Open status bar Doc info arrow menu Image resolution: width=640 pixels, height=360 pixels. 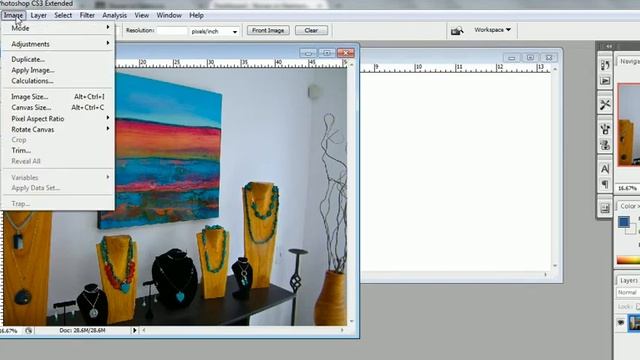click(x=134, y=330)
